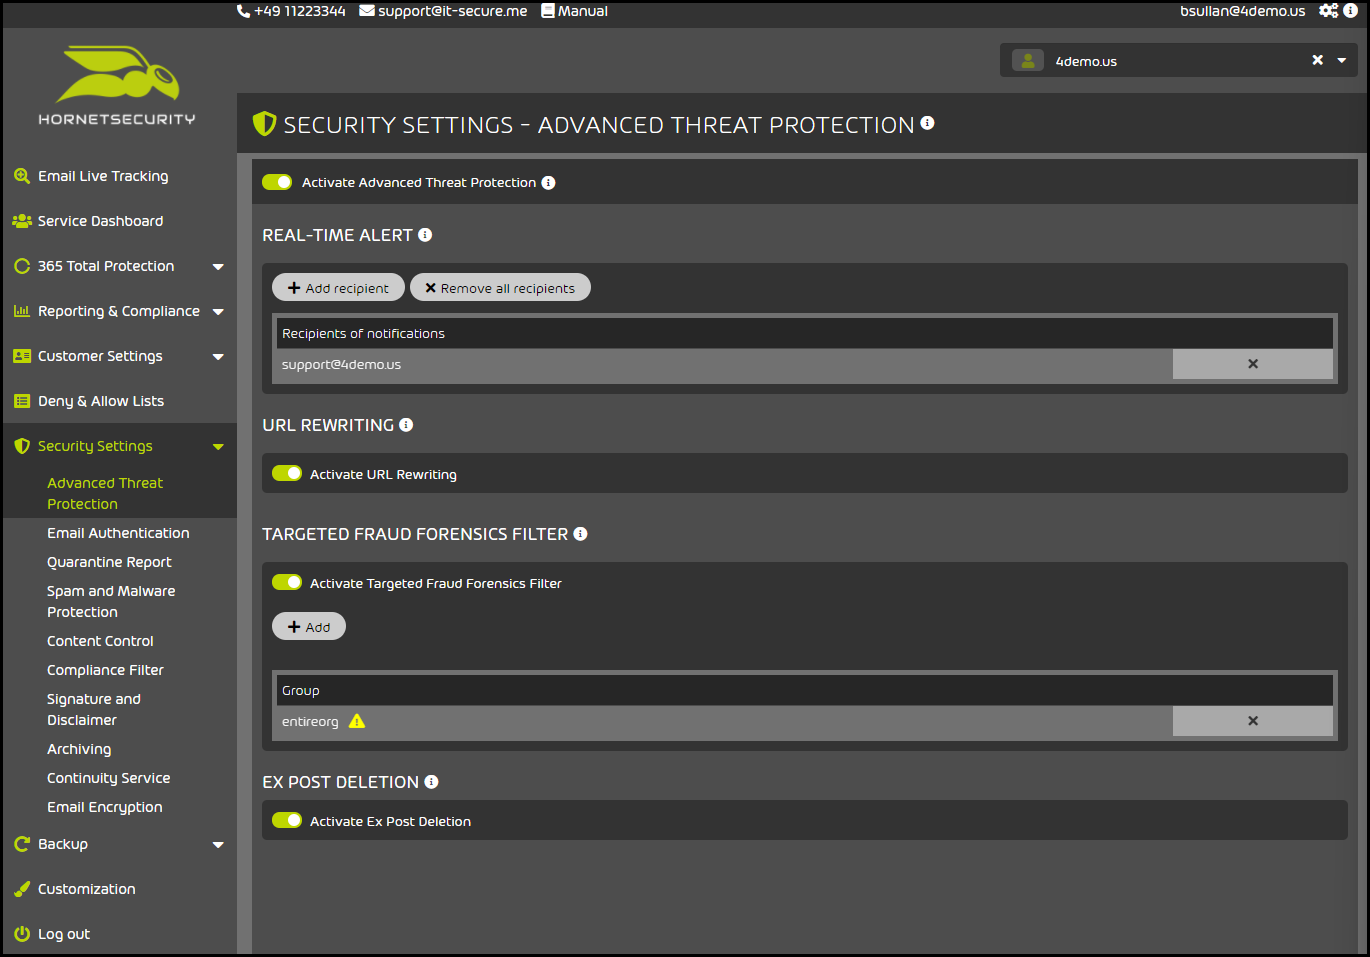Click info icon beside Real-Time Alert
1370x957 pixels.
pos(425,235)
